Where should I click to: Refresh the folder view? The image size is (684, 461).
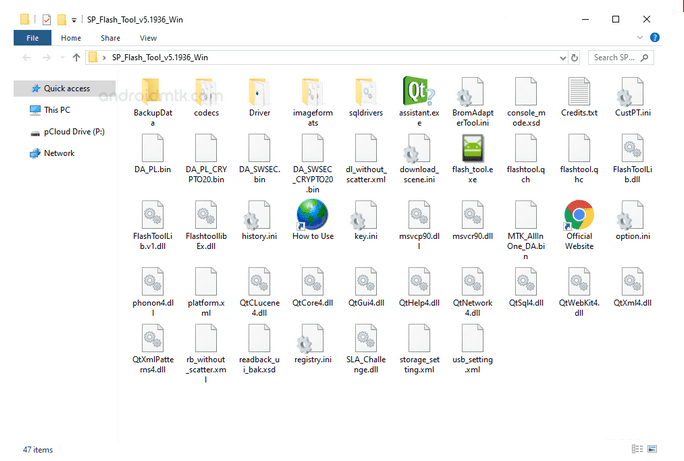click(x=575, y=58)
